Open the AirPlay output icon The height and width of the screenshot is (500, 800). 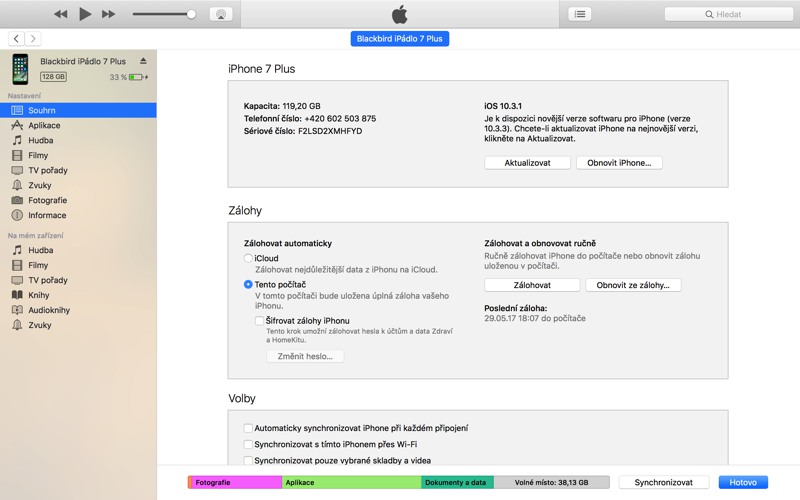[221, 14]
